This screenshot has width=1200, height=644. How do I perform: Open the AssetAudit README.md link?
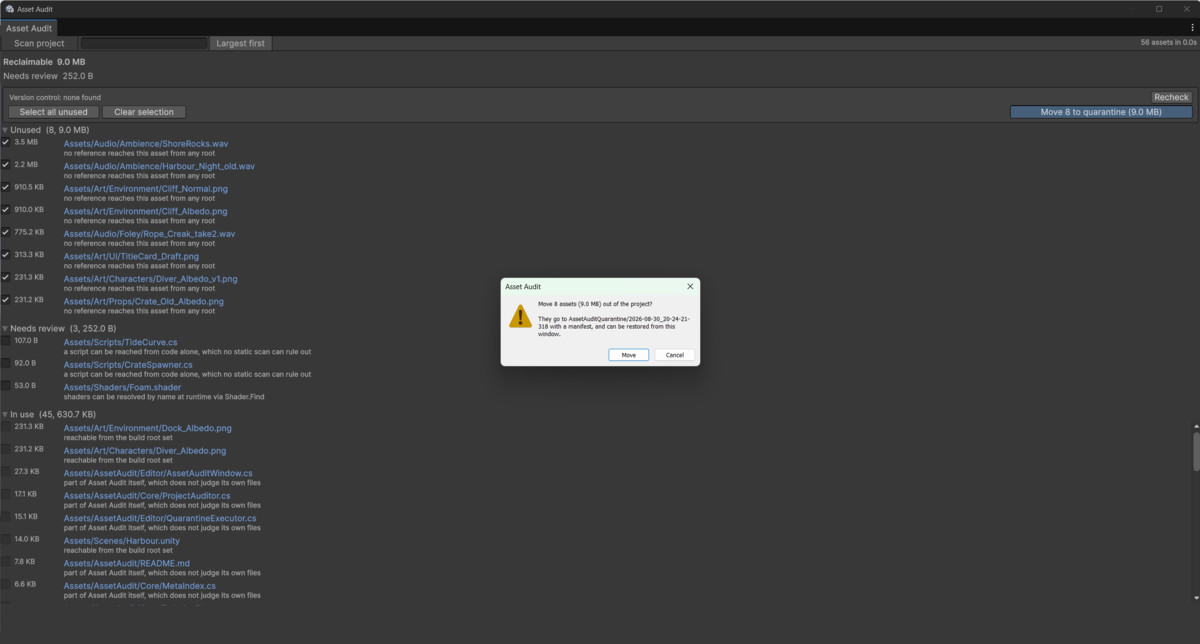(127, 563)
